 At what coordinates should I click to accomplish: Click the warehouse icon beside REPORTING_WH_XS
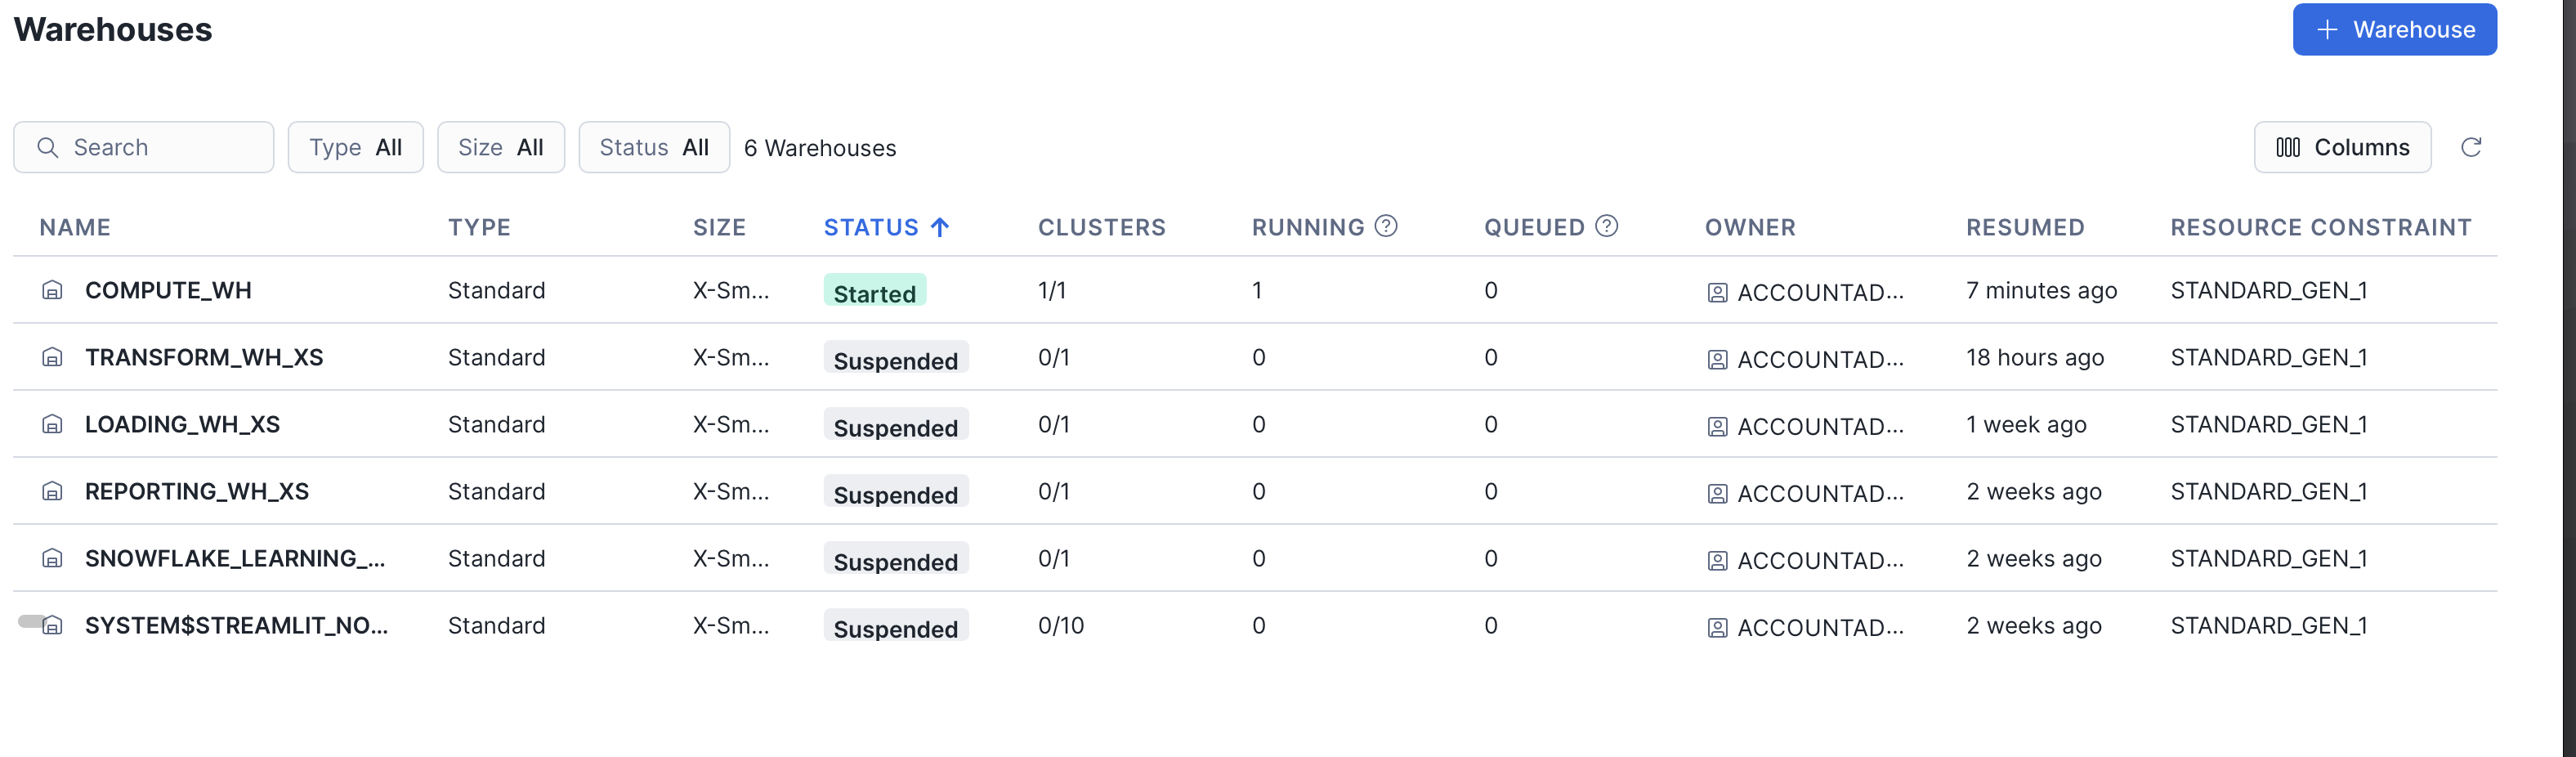point(52,491)
